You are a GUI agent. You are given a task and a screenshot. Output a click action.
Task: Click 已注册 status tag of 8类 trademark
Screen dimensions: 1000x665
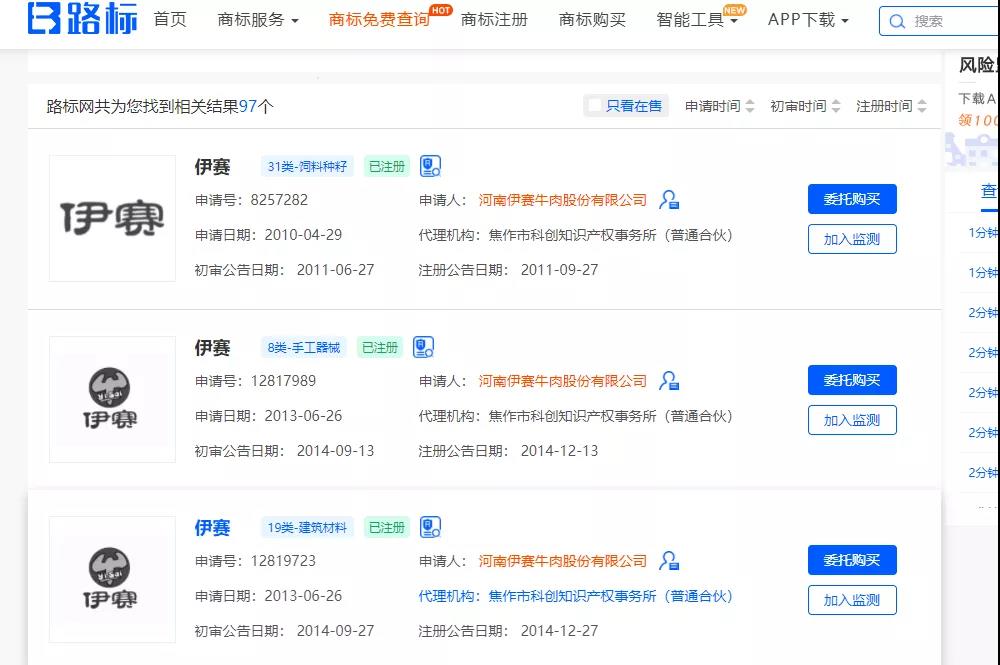click(x=380, y=347)
